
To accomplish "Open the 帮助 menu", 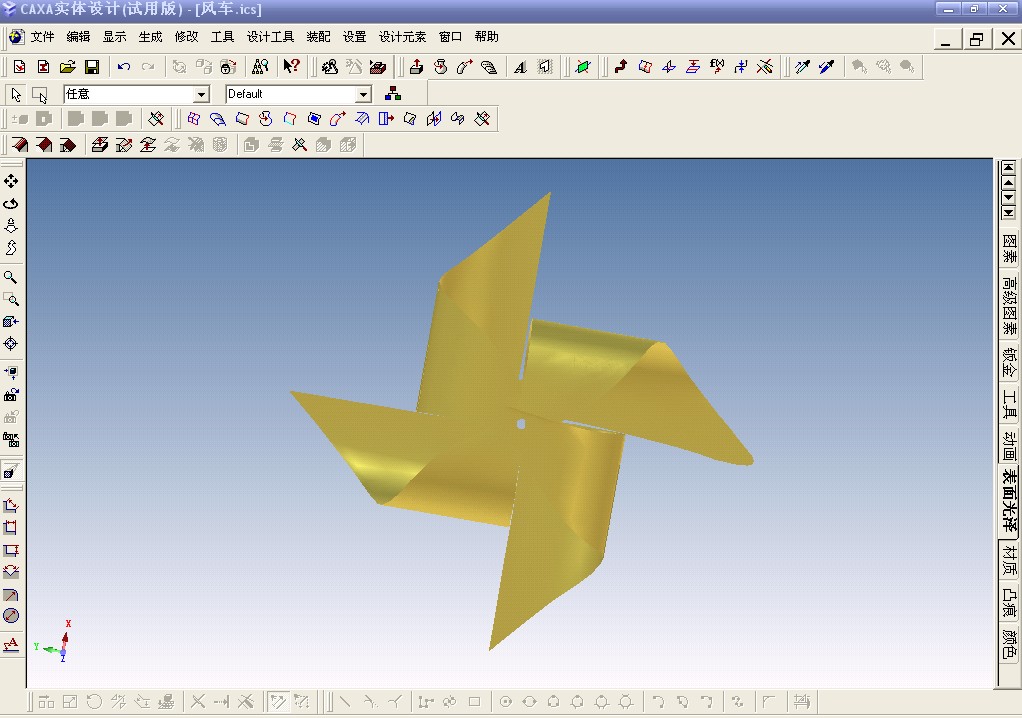I will pos(486,37).
